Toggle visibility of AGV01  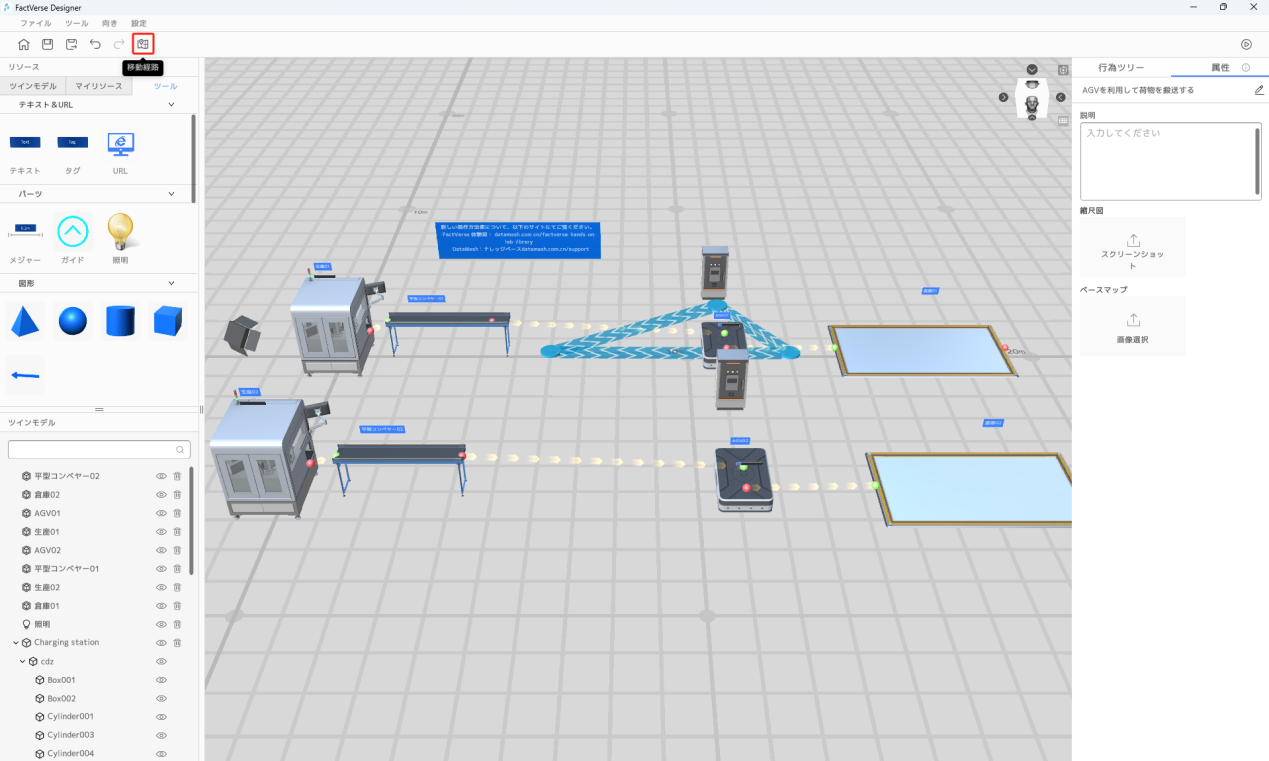pyautogui.click(x=161, y=513)
